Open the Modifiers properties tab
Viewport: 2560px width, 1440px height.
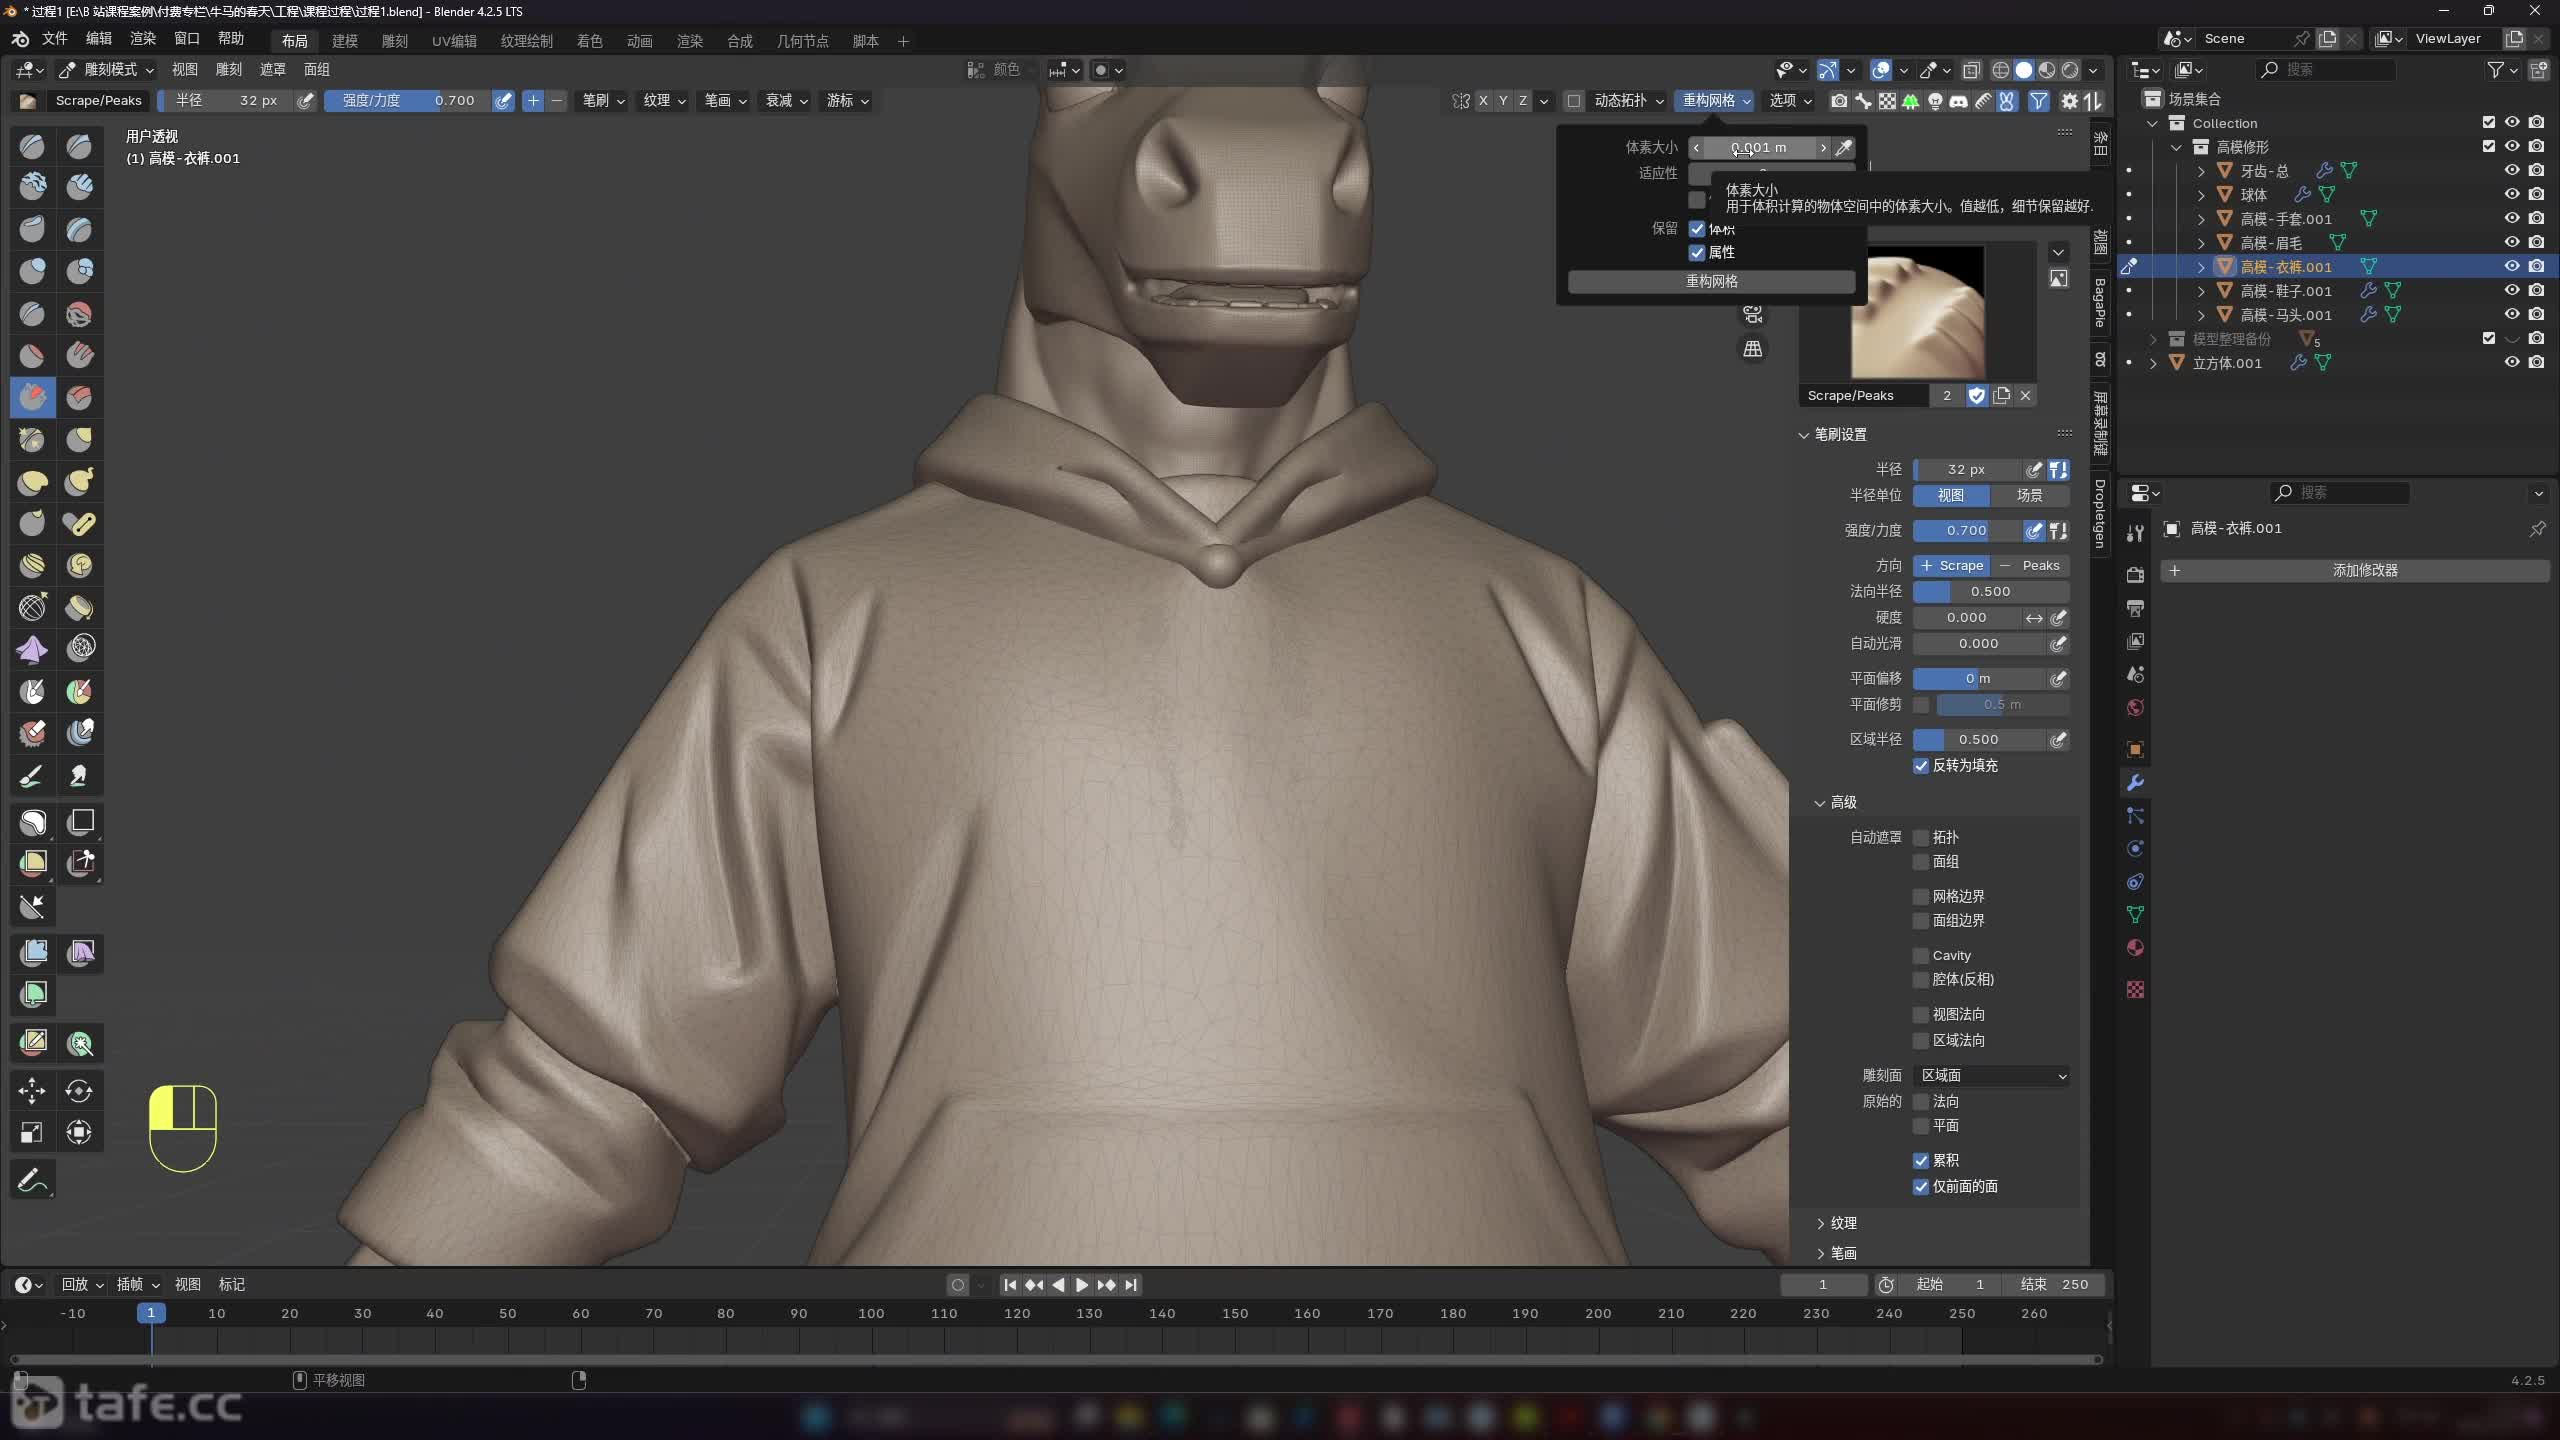pyautogui.click(x=2135, y=782)
